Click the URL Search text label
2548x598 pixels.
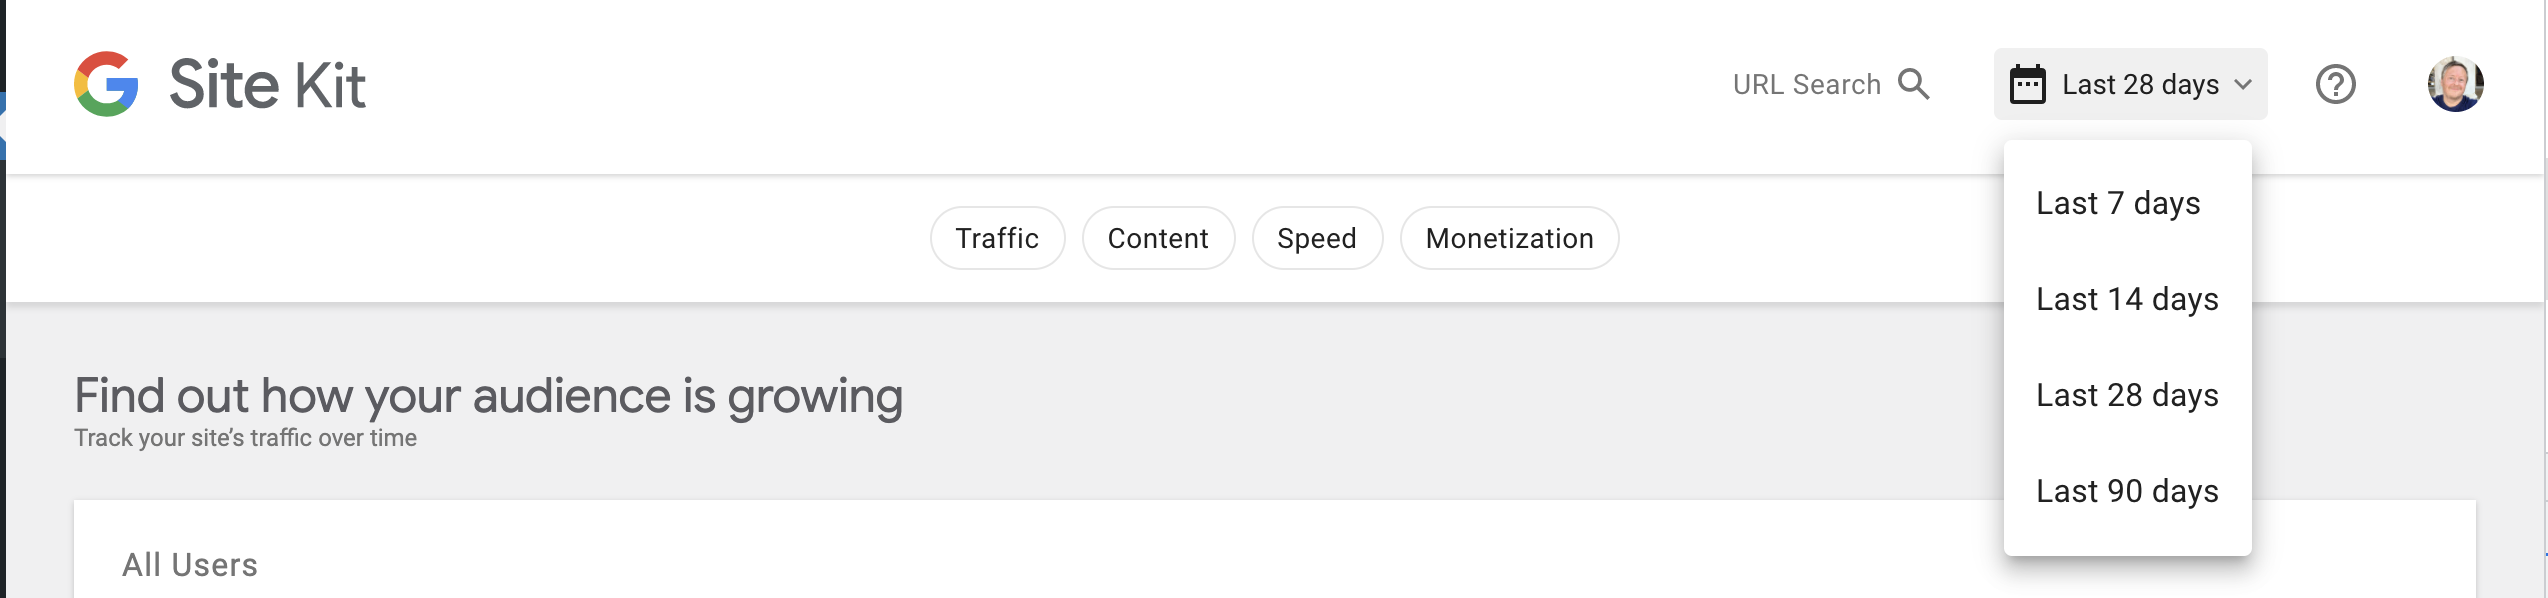pos(1806,84)
